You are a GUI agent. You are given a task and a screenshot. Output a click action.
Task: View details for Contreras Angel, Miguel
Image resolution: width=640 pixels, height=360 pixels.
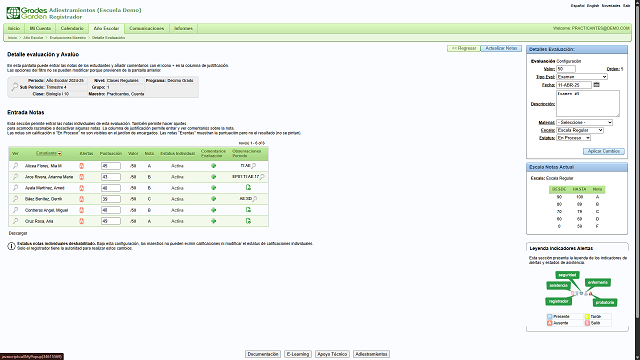pyautogui.click(x=15, y=210)
